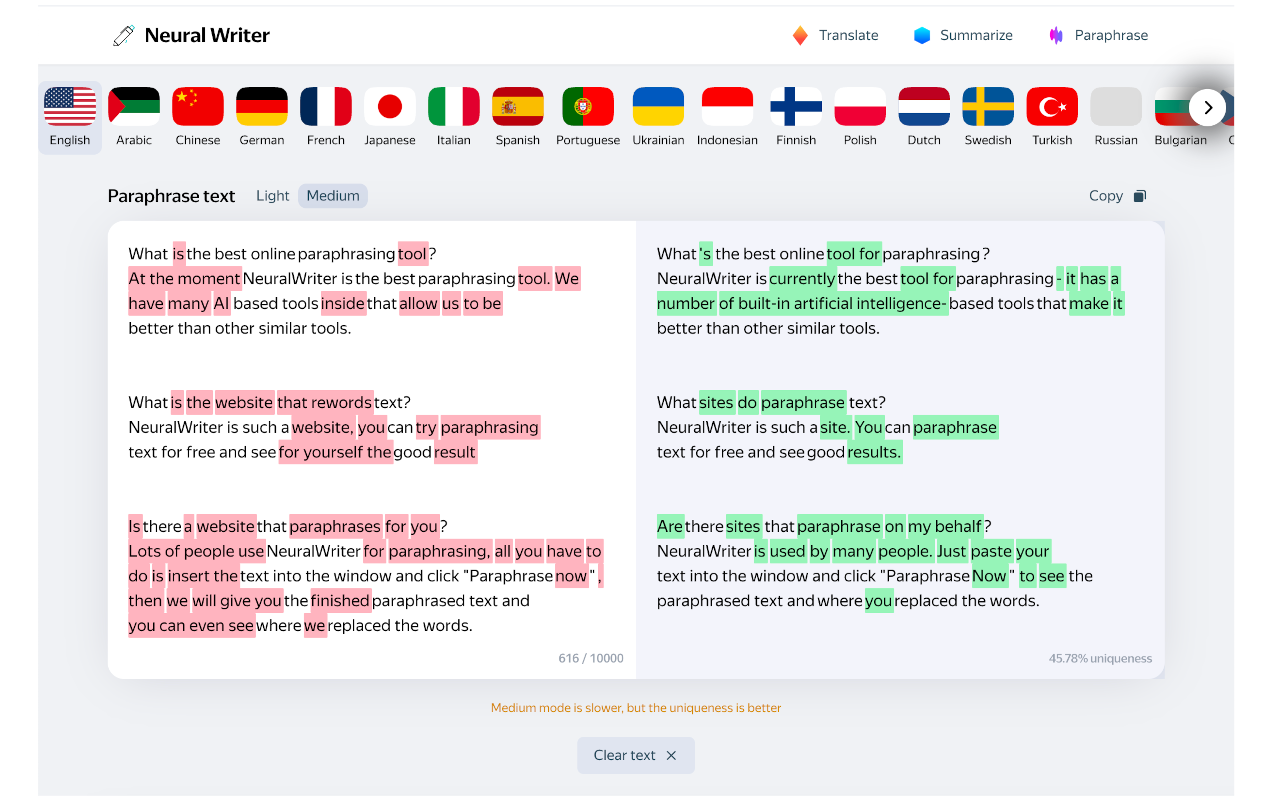Image resolution: width=1280 pixels, height=800 pixels.
Task: Select the Portuguese language flag
Action: (x=588, y=106)
